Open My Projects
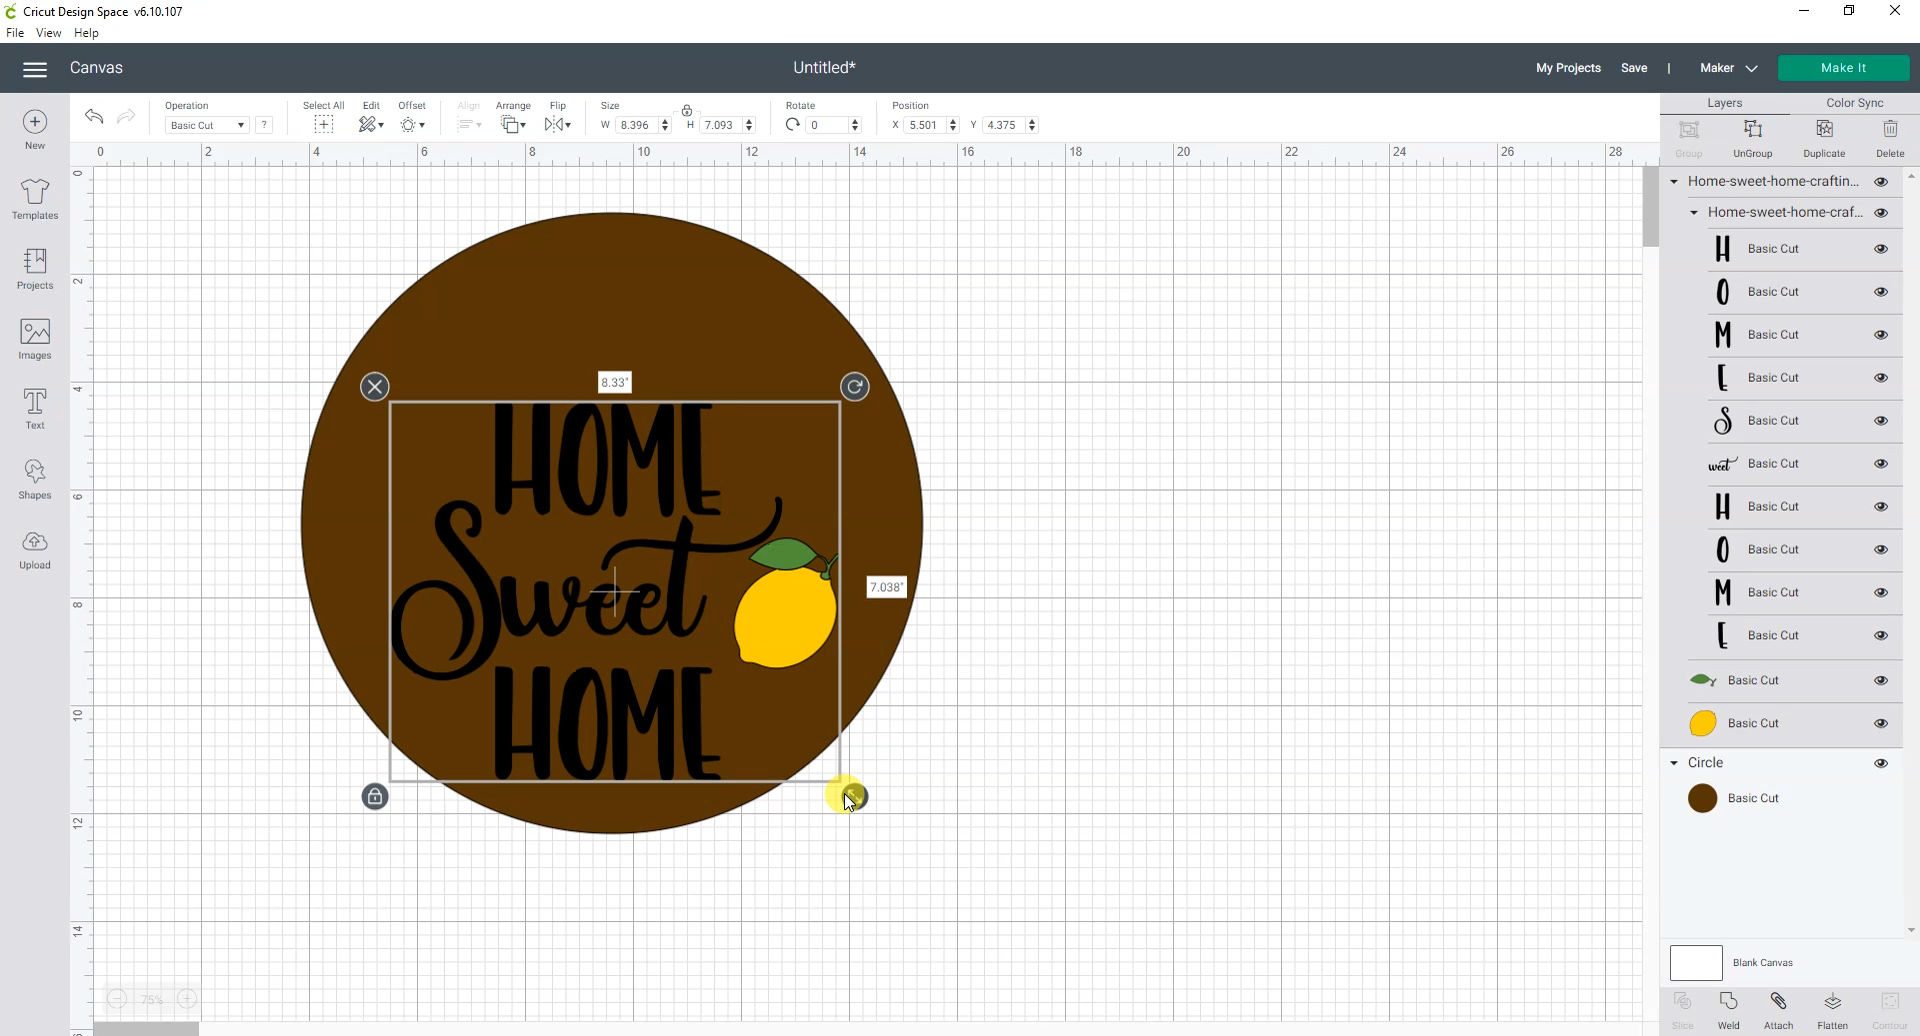 click(1568, 68)
